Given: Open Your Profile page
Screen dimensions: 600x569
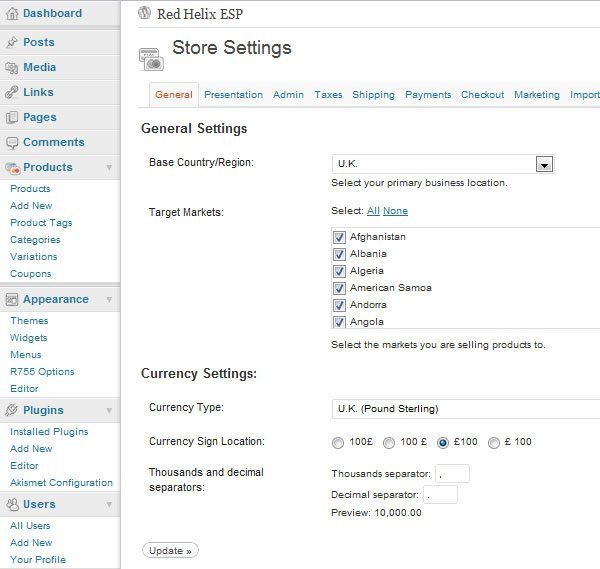Looking at the screenshot, I should click(38, 560).
